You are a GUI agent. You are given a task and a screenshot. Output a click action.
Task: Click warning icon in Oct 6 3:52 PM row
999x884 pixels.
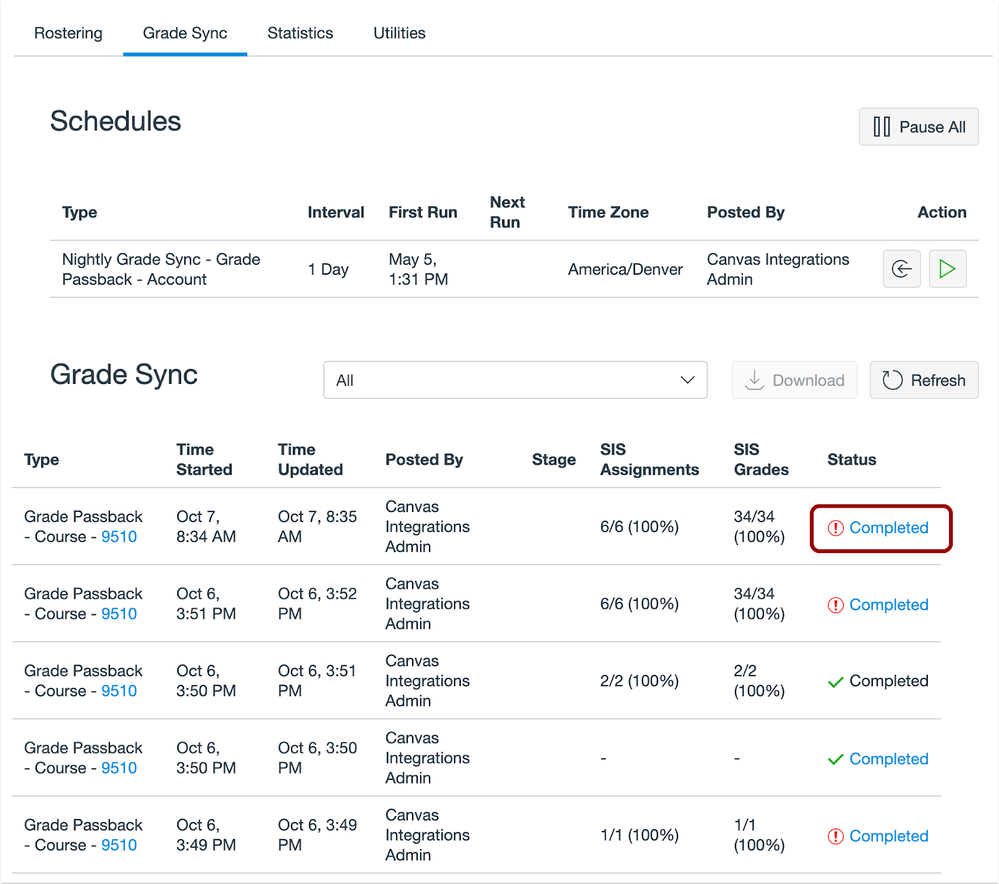836,605
